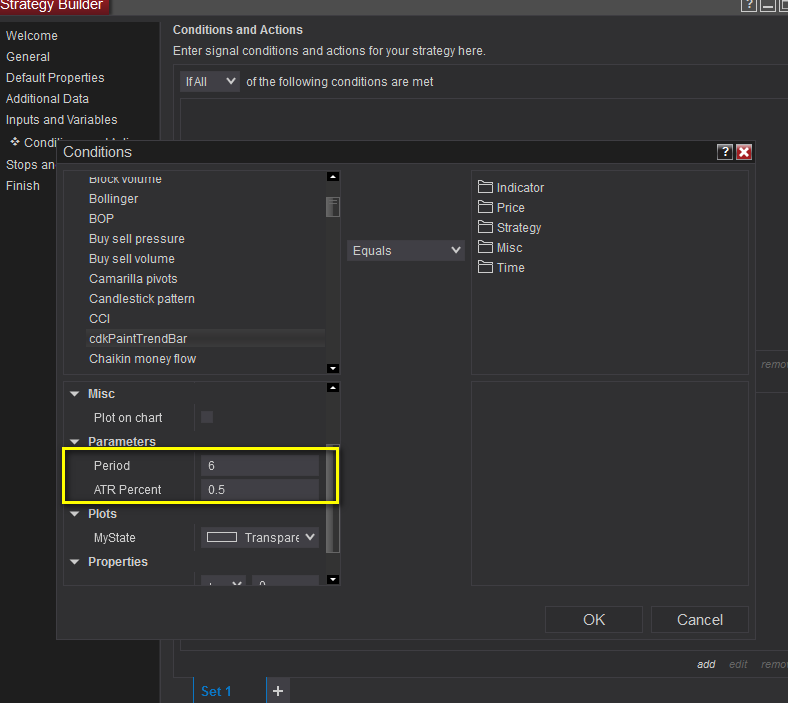The height and width of the screenshot is (703, 788).
Task: Click the Conditions dialog help icon
Action: [x=724, y=152]
